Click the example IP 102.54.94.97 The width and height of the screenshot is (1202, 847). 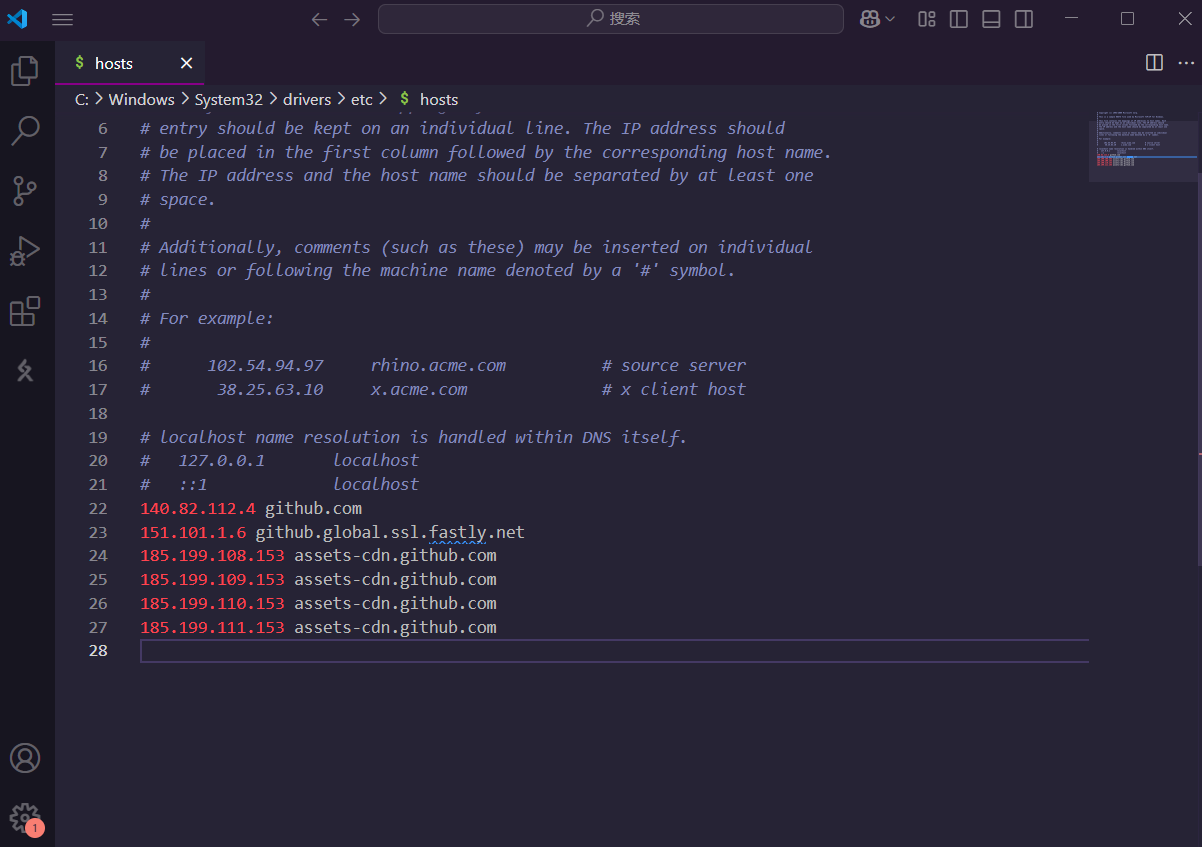point(265,365)
